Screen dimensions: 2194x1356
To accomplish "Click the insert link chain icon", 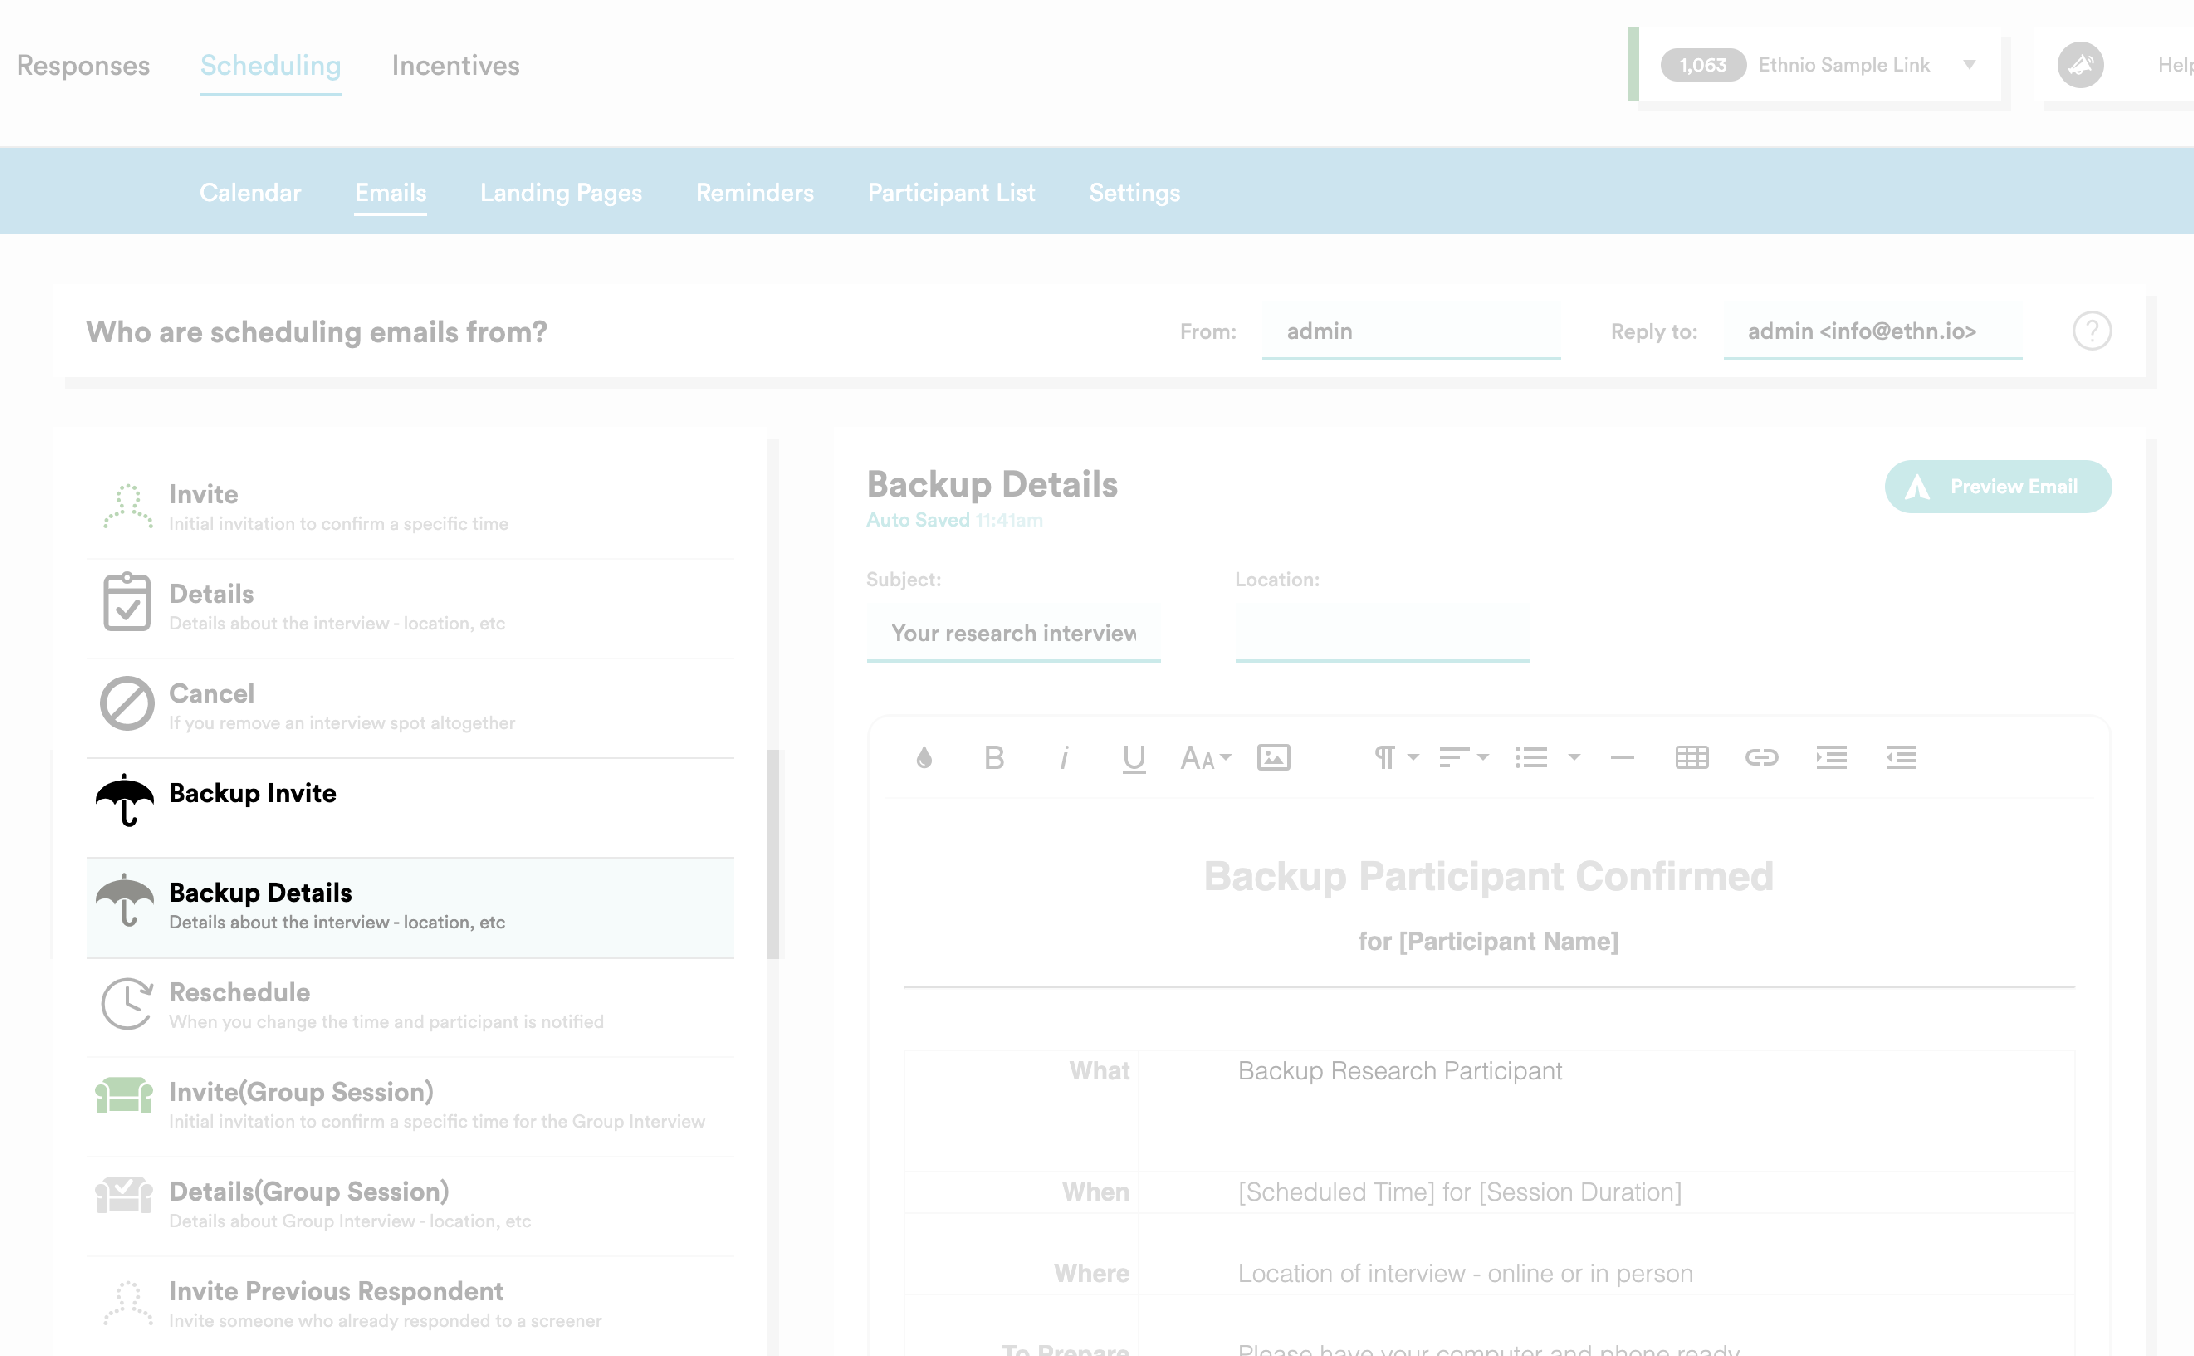I will point(1761,758).
